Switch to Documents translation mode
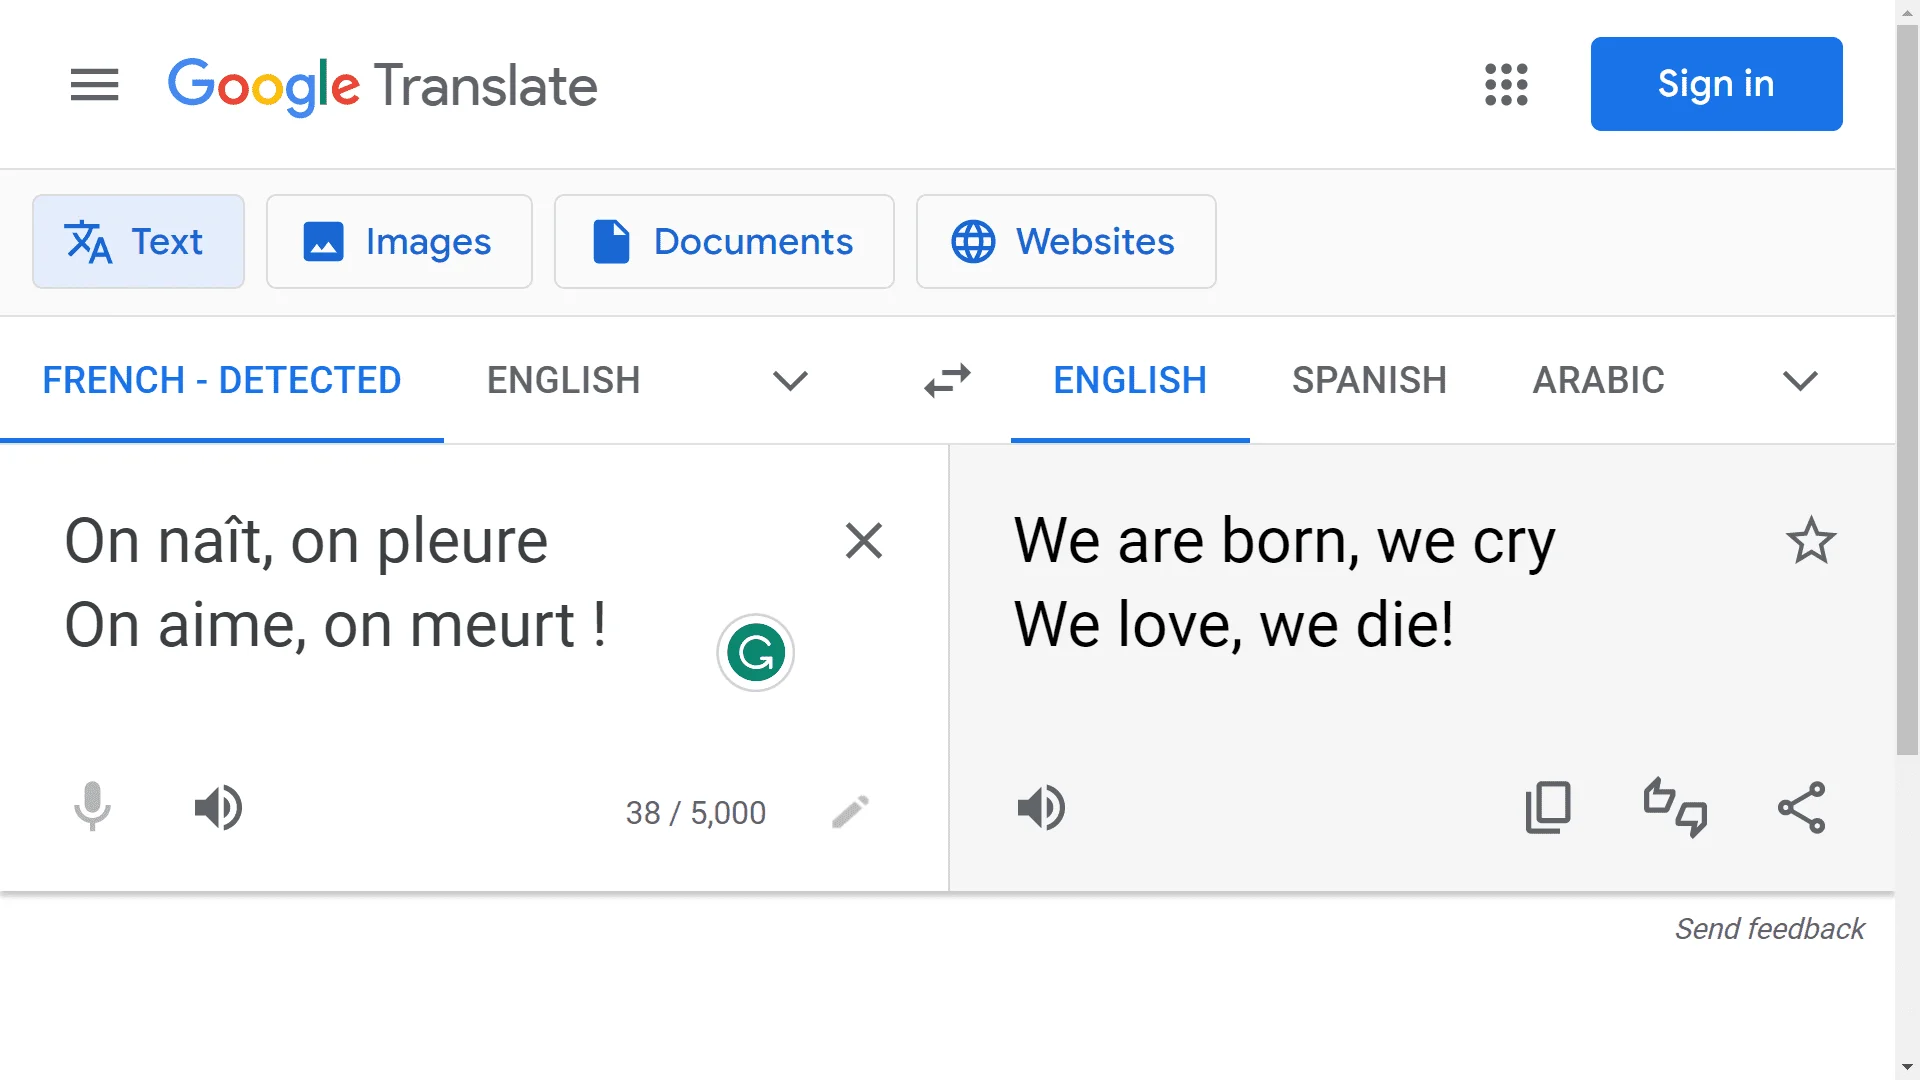 (724, 241)
